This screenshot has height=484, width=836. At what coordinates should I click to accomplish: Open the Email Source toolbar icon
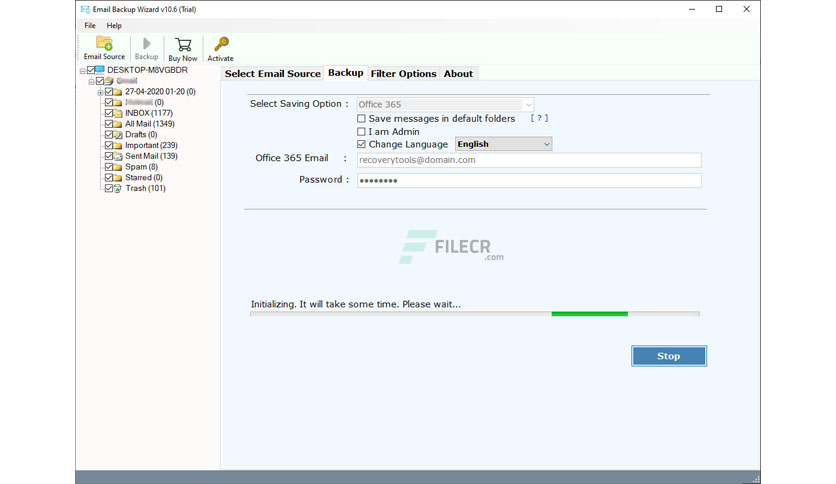[104, 44]
